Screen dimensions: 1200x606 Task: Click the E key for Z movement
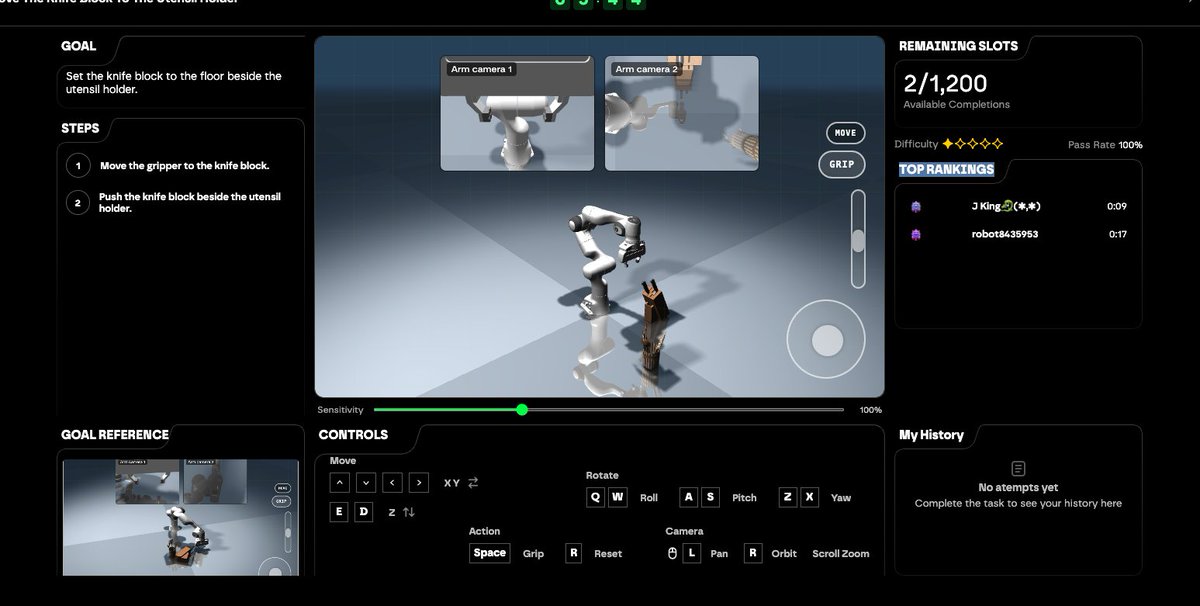[x=340, y=512]
